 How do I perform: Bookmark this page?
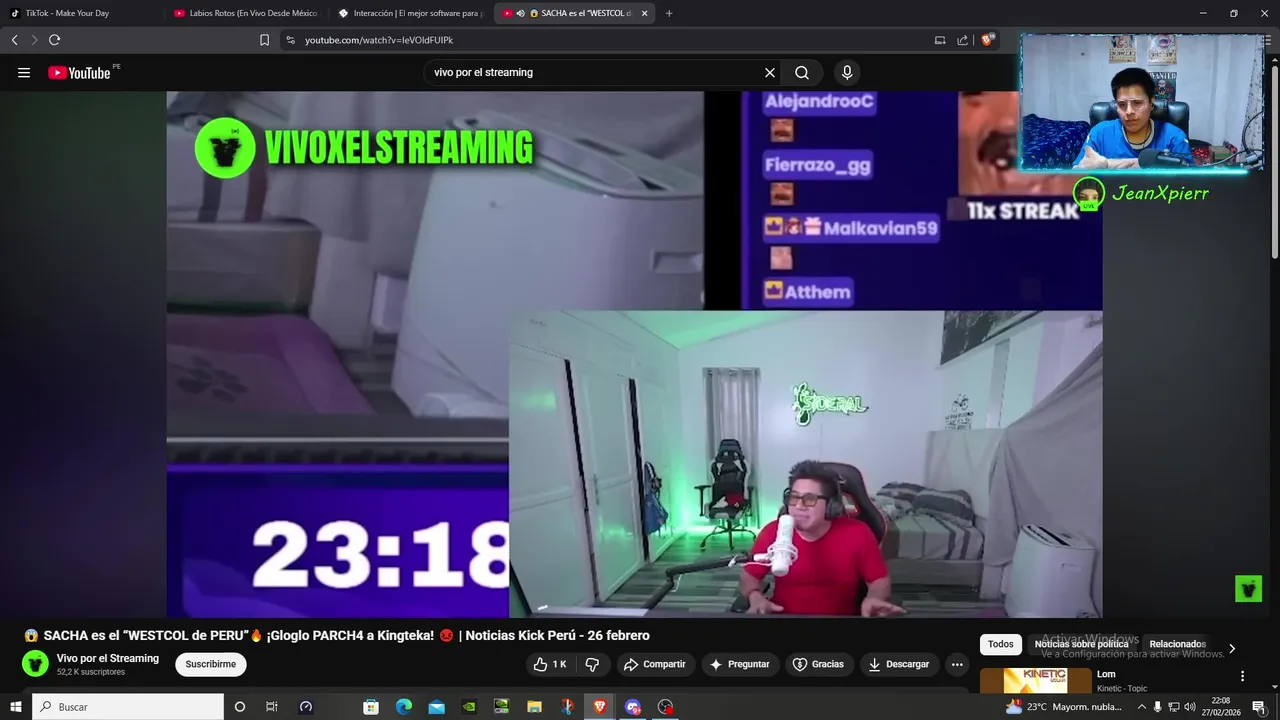point(264,40)
